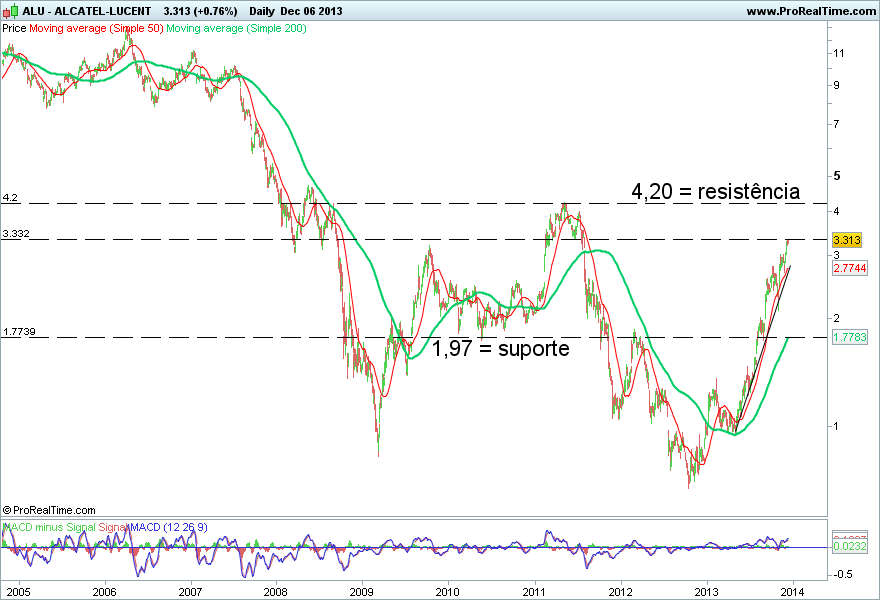The height and width of the screenshot is (600, 880).
Task: Click the 7 price axis label
Action: tap(837, 124)
